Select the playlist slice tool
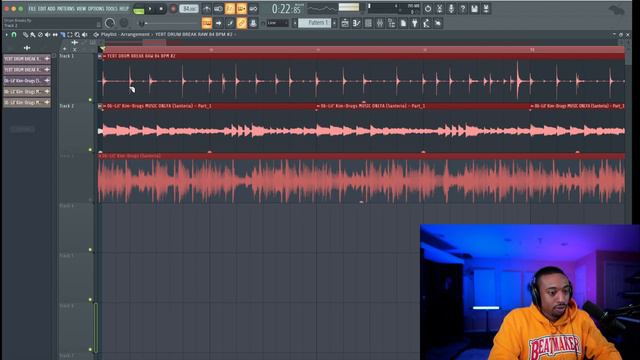The image size is (640, 360). coord(62,35)
